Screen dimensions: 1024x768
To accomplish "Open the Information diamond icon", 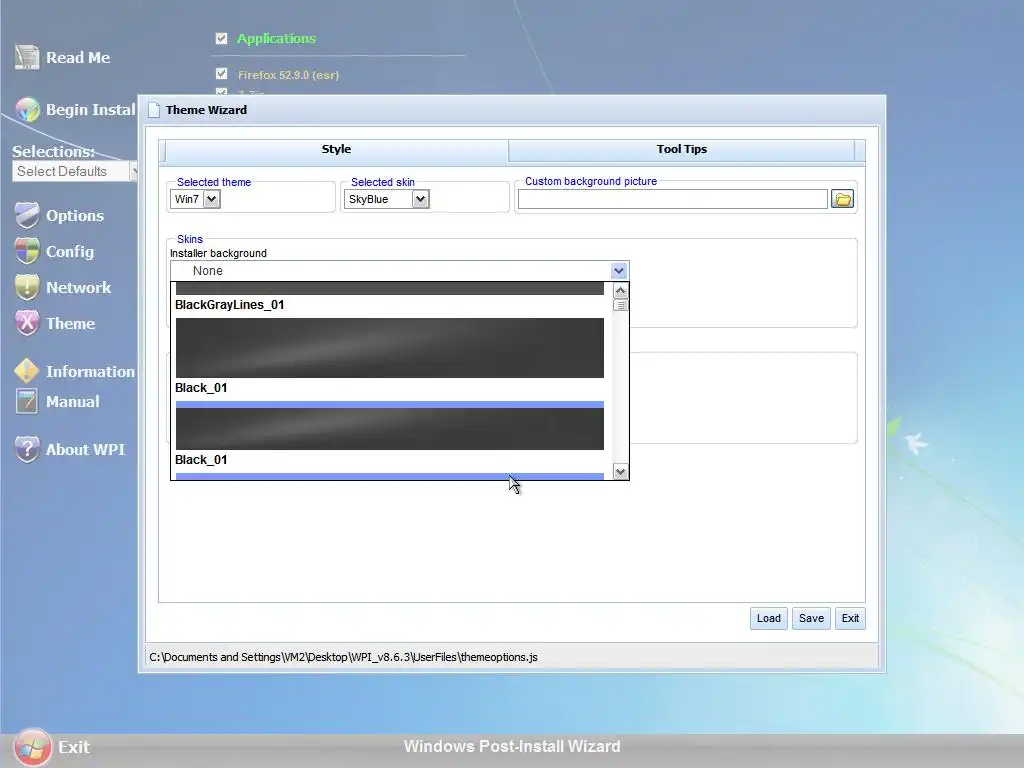I will coord(27,371).
